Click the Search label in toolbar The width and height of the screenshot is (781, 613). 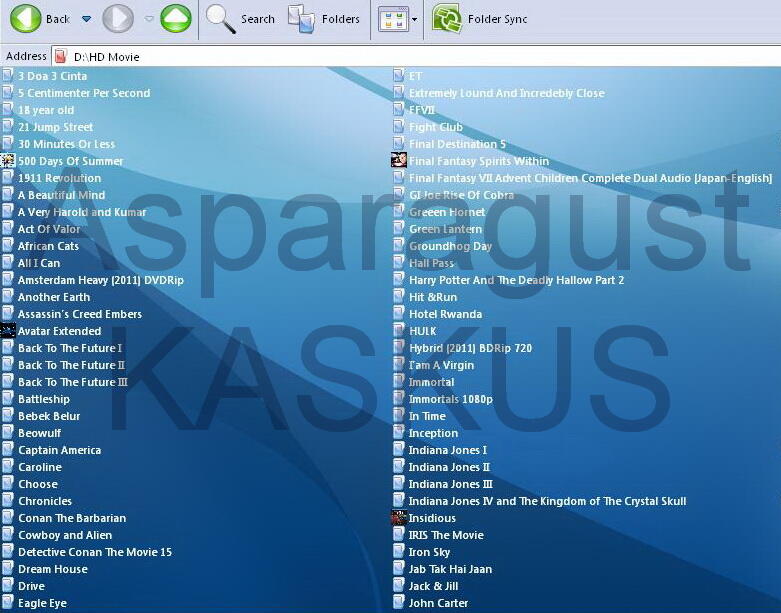258,19
